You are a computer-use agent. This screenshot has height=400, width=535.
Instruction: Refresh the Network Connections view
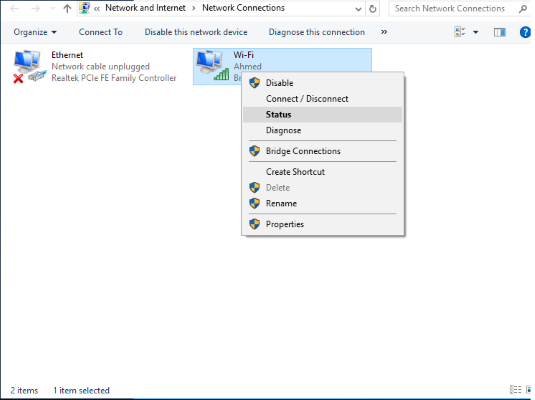pyautogui.click(x=373, y=9)
